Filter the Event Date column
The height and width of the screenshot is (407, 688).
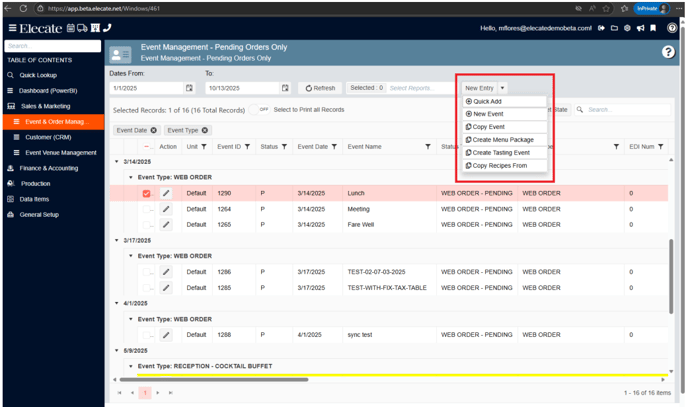[334, 147]
